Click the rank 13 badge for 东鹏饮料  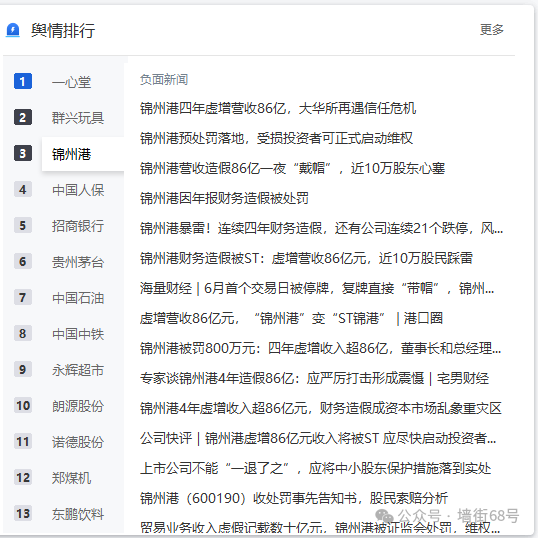[23, 514]
